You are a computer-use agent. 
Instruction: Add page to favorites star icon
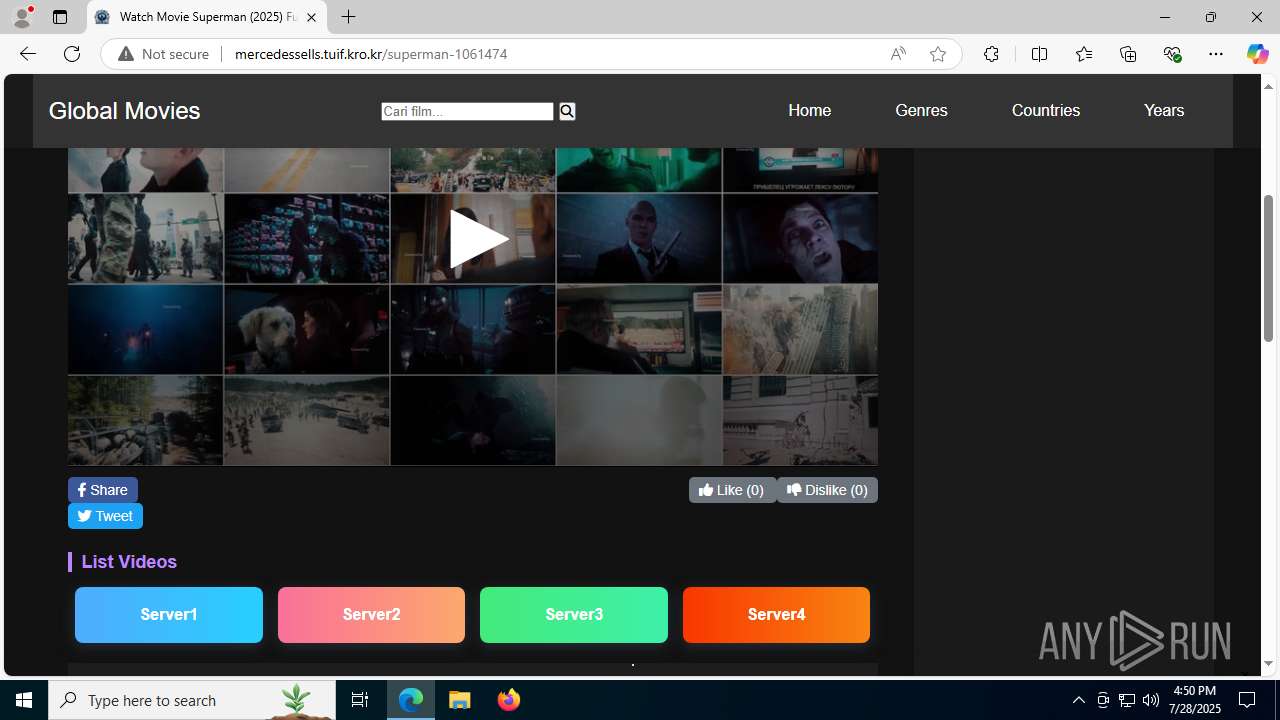click(x=938, y=54)
